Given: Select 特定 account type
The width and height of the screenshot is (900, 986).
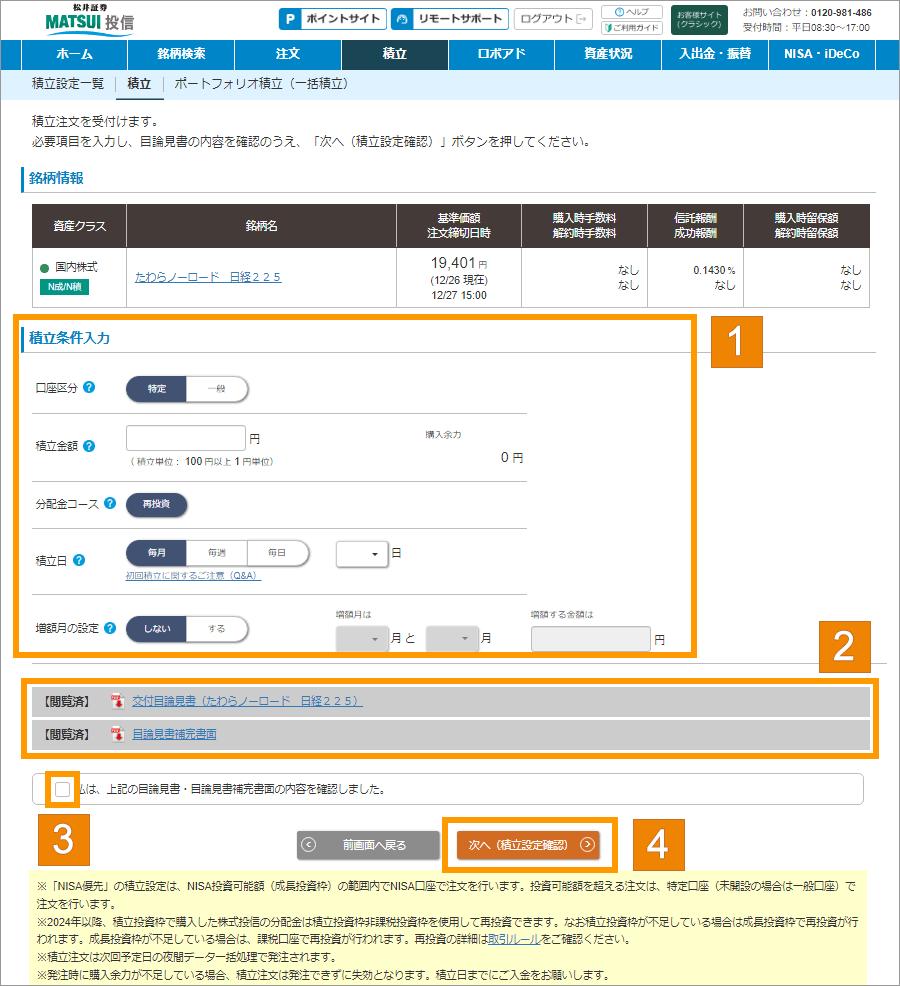Looking at the screenshot, I should coord(157,389).
